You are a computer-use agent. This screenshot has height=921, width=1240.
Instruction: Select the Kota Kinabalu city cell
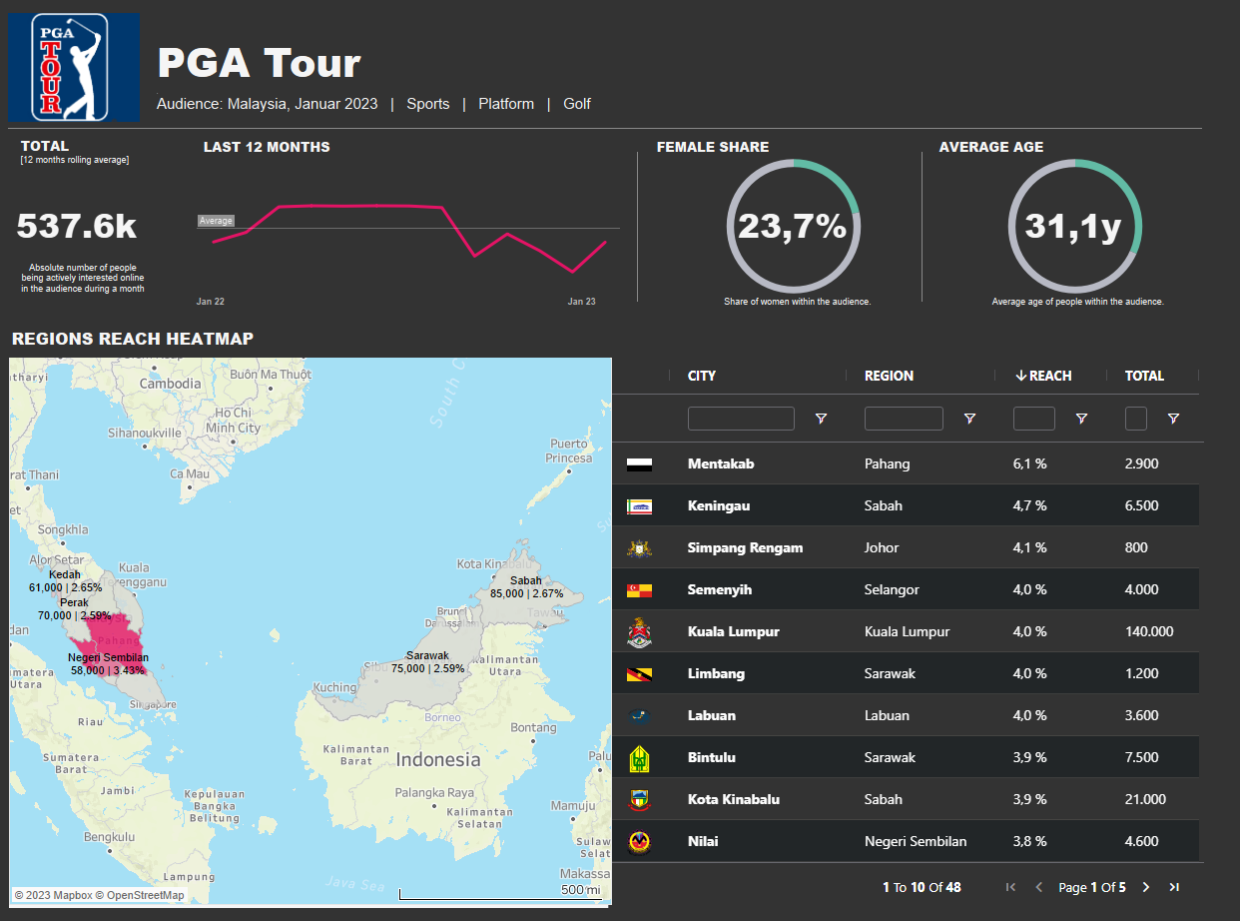coord(734,800)
